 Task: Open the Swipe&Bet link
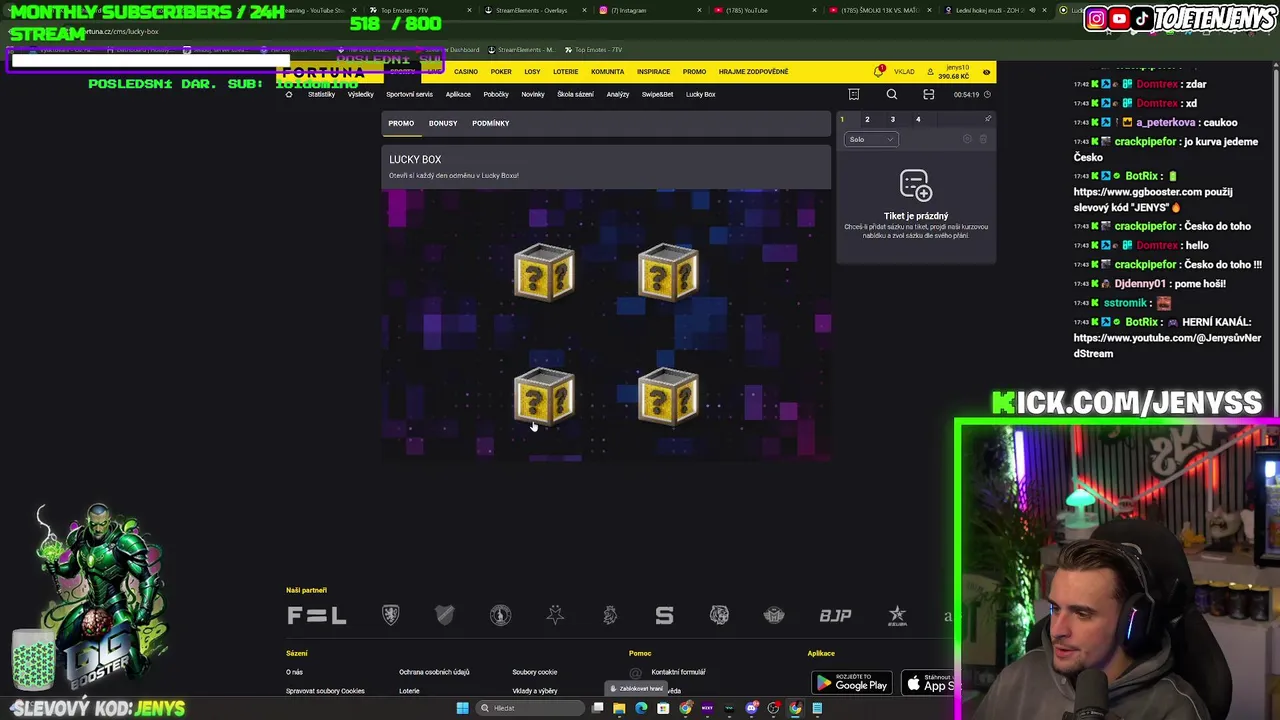(x=657, y=94)
